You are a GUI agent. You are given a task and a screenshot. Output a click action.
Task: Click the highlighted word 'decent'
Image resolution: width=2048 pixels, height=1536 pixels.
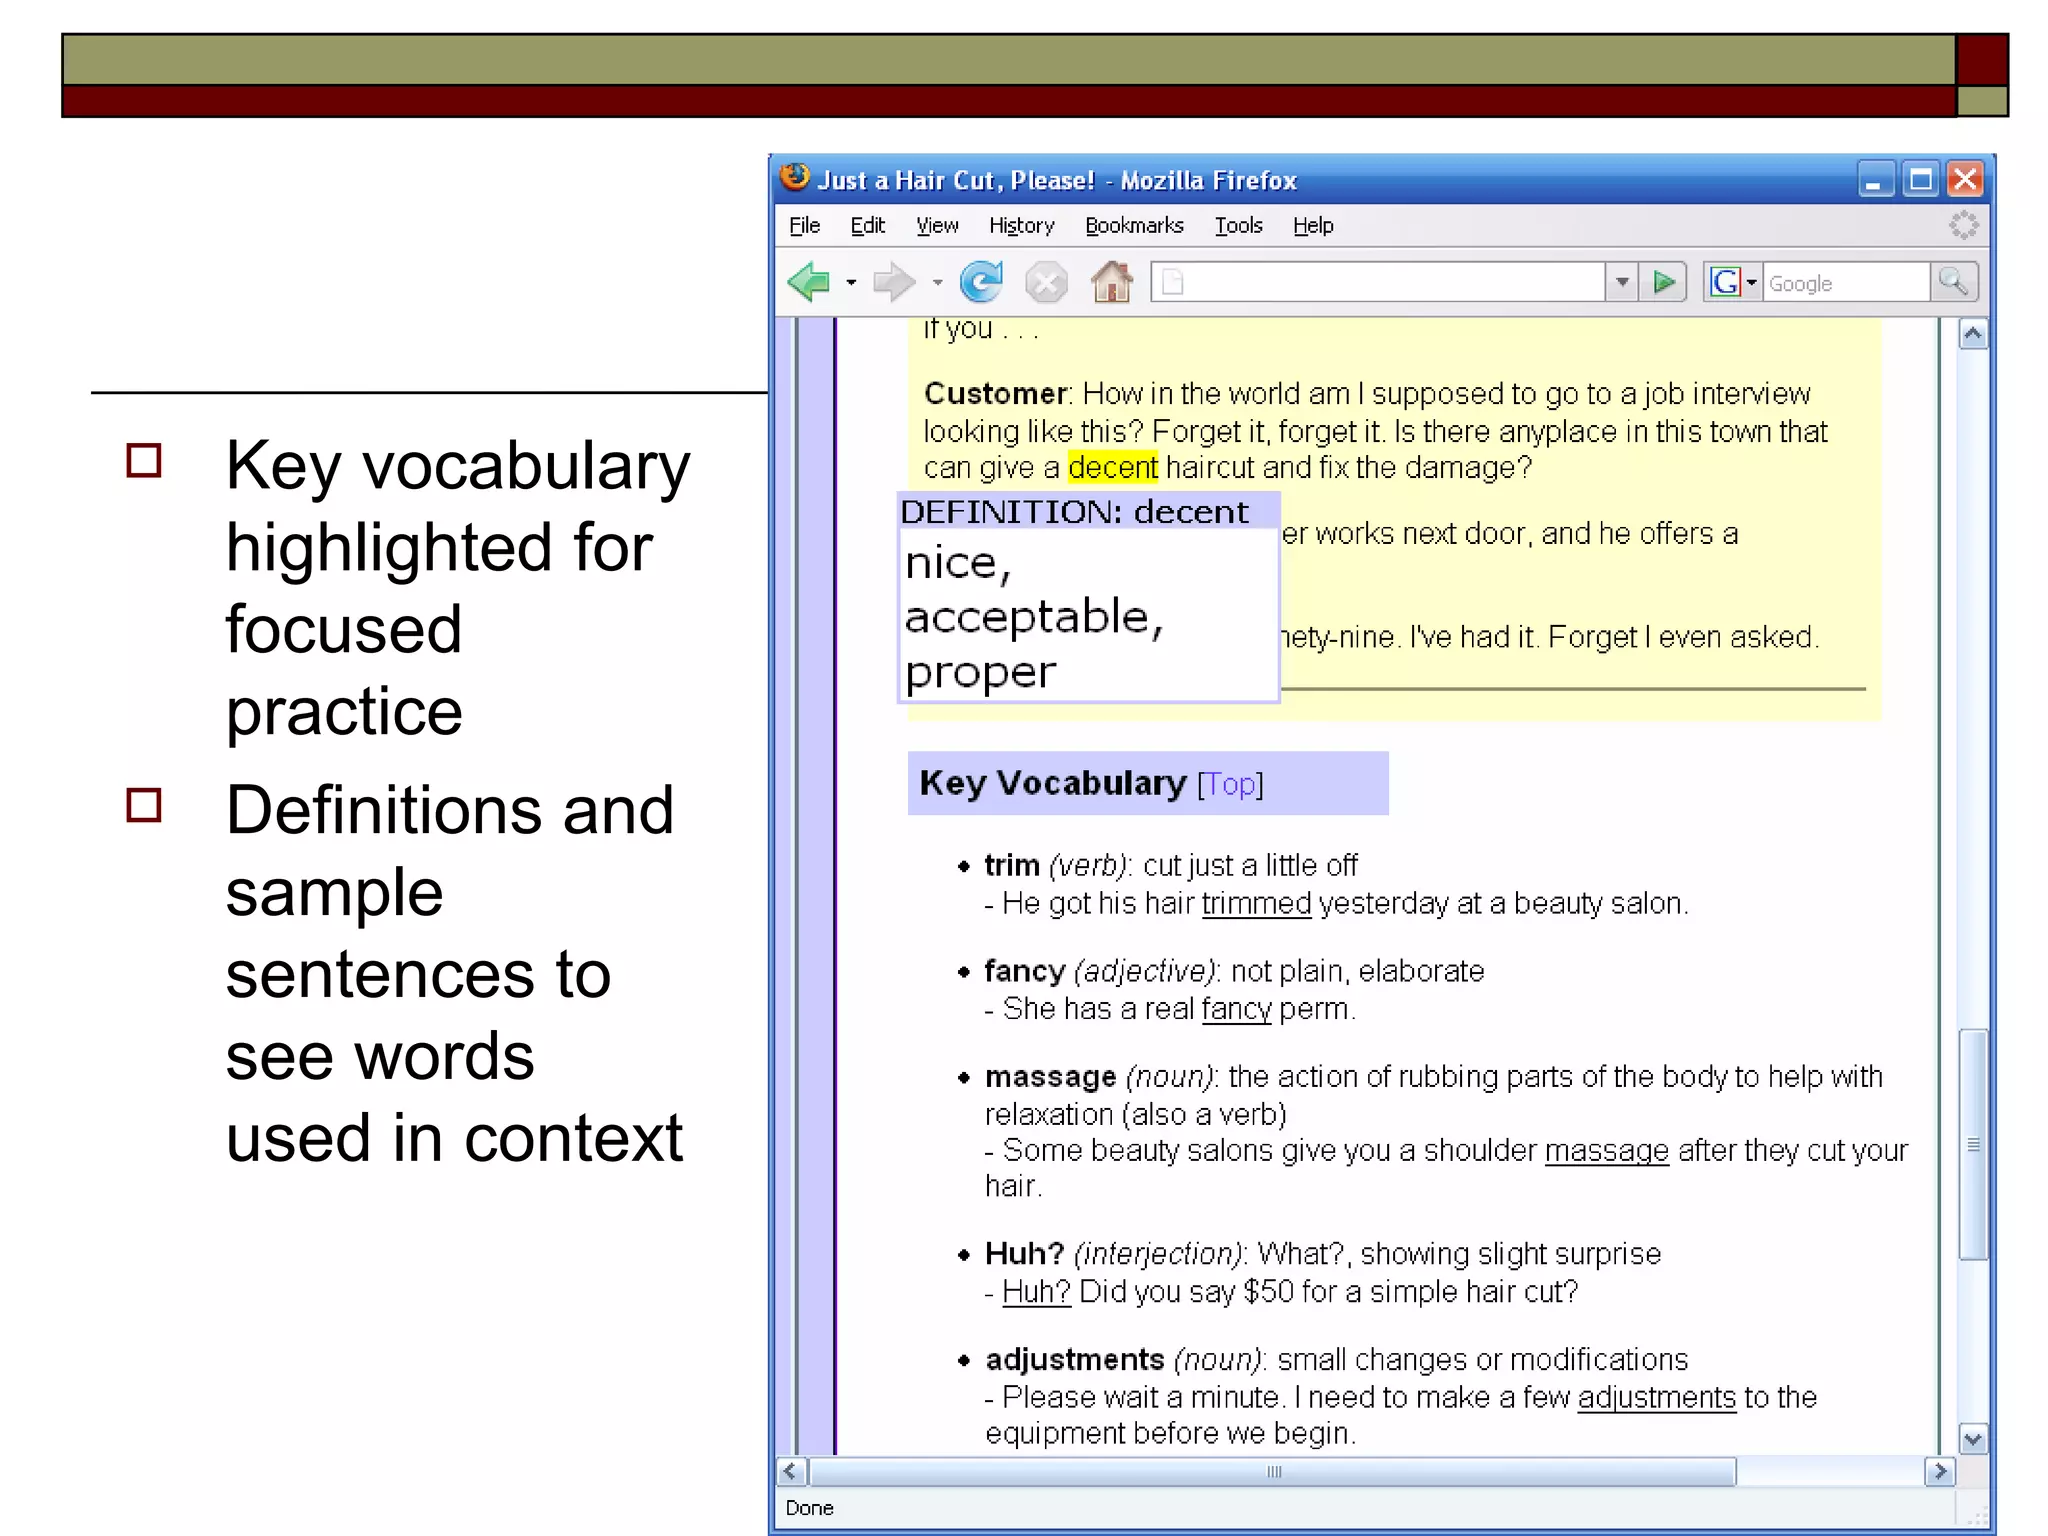point(1113,468)
